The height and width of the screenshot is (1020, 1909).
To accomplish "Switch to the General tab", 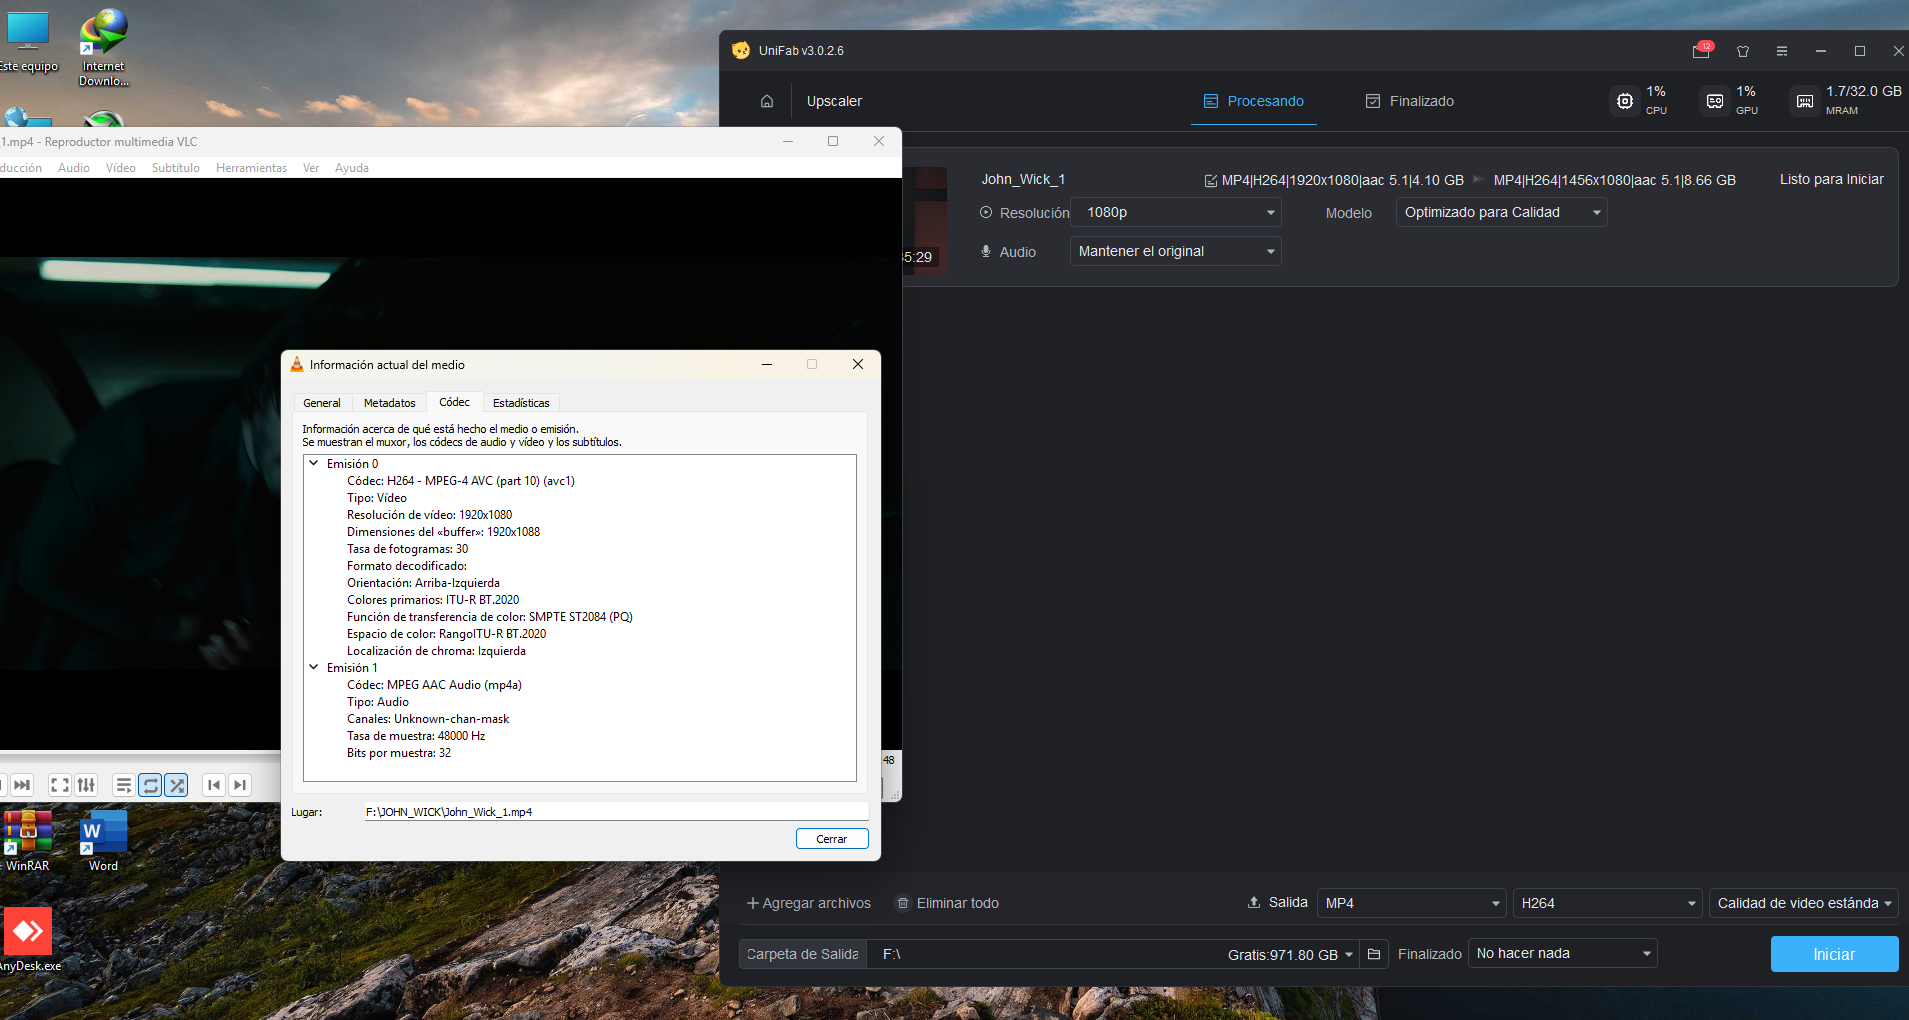I will [x=322, y=403].
